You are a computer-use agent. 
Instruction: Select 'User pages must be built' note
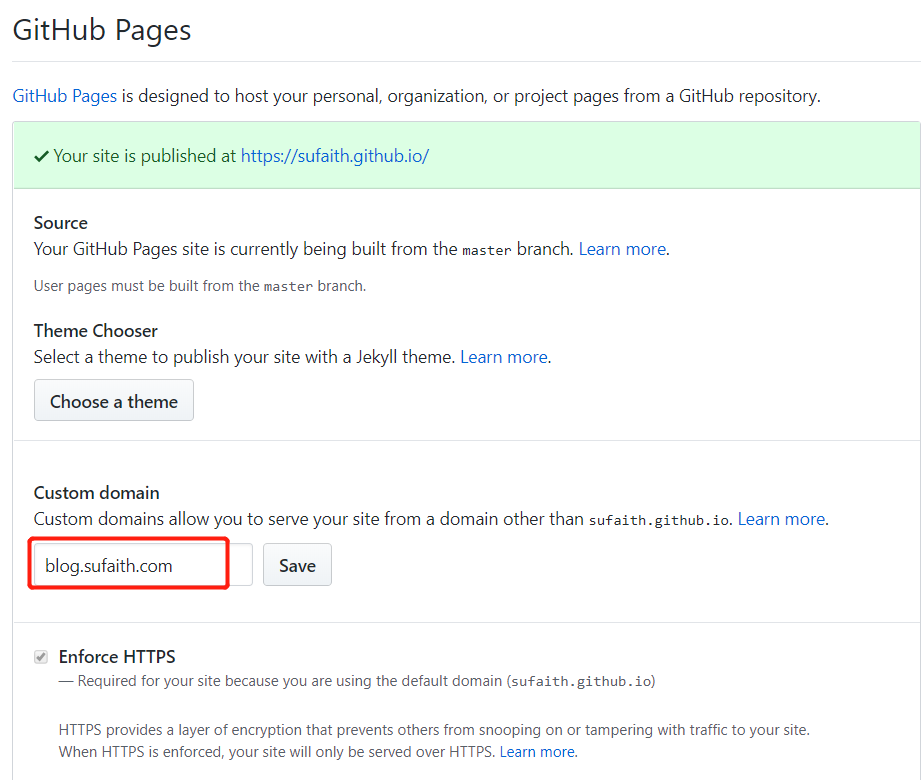coord(200,286)
